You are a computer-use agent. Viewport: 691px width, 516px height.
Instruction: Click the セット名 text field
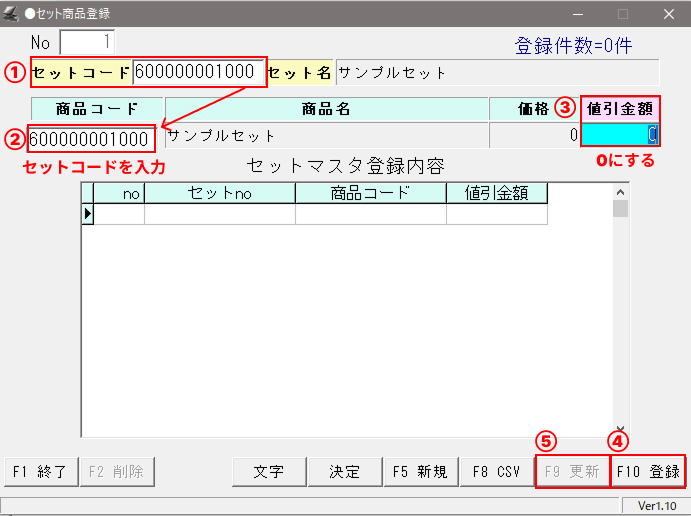coord(497,73)
